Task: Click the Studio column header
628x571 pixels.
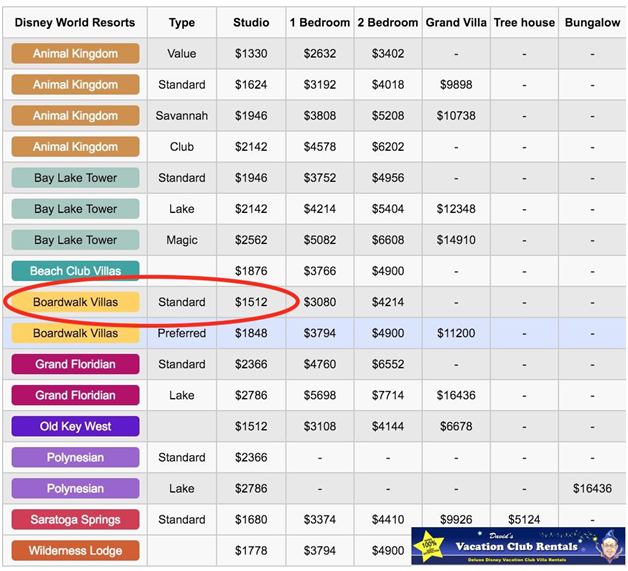Action: coord(251,22)
